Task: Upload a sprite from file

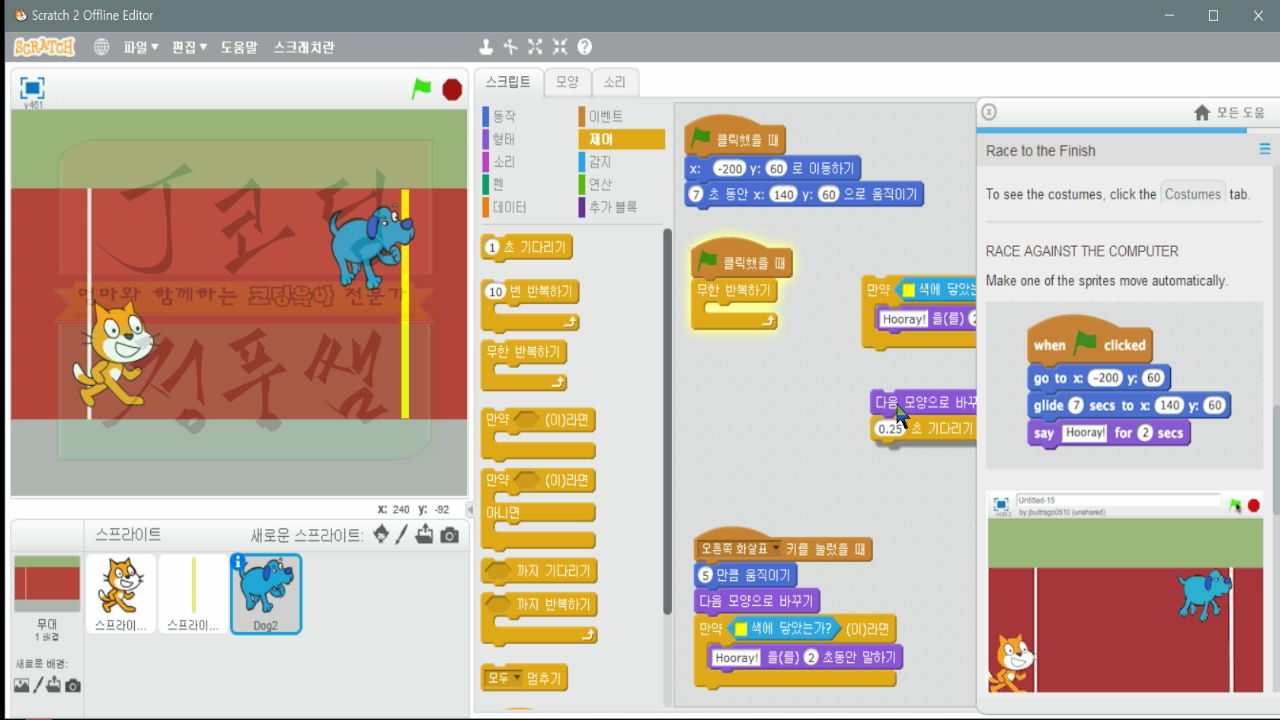Action: click(x=425, y=535)
